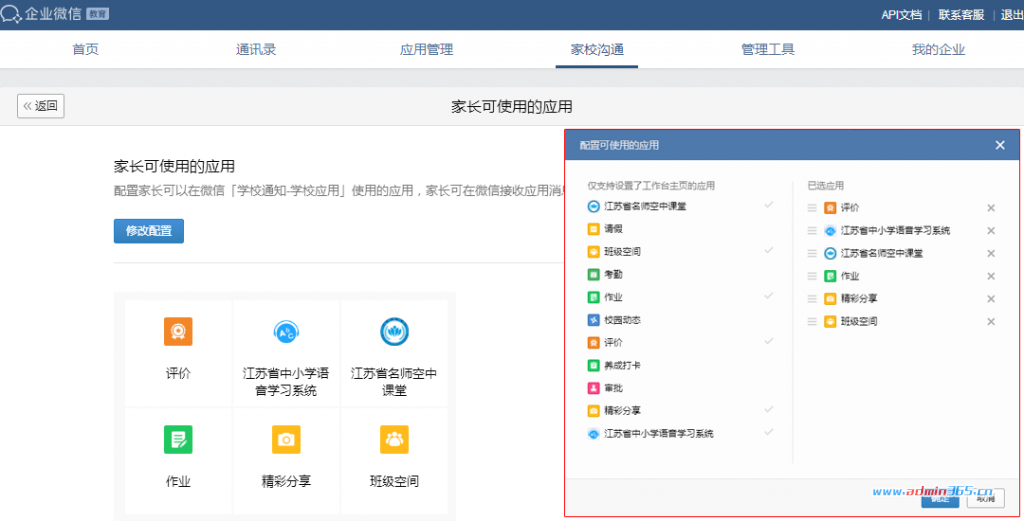Open the 我的企业 tab
This screenshot has width=1024, height=521.
(938, 50)
